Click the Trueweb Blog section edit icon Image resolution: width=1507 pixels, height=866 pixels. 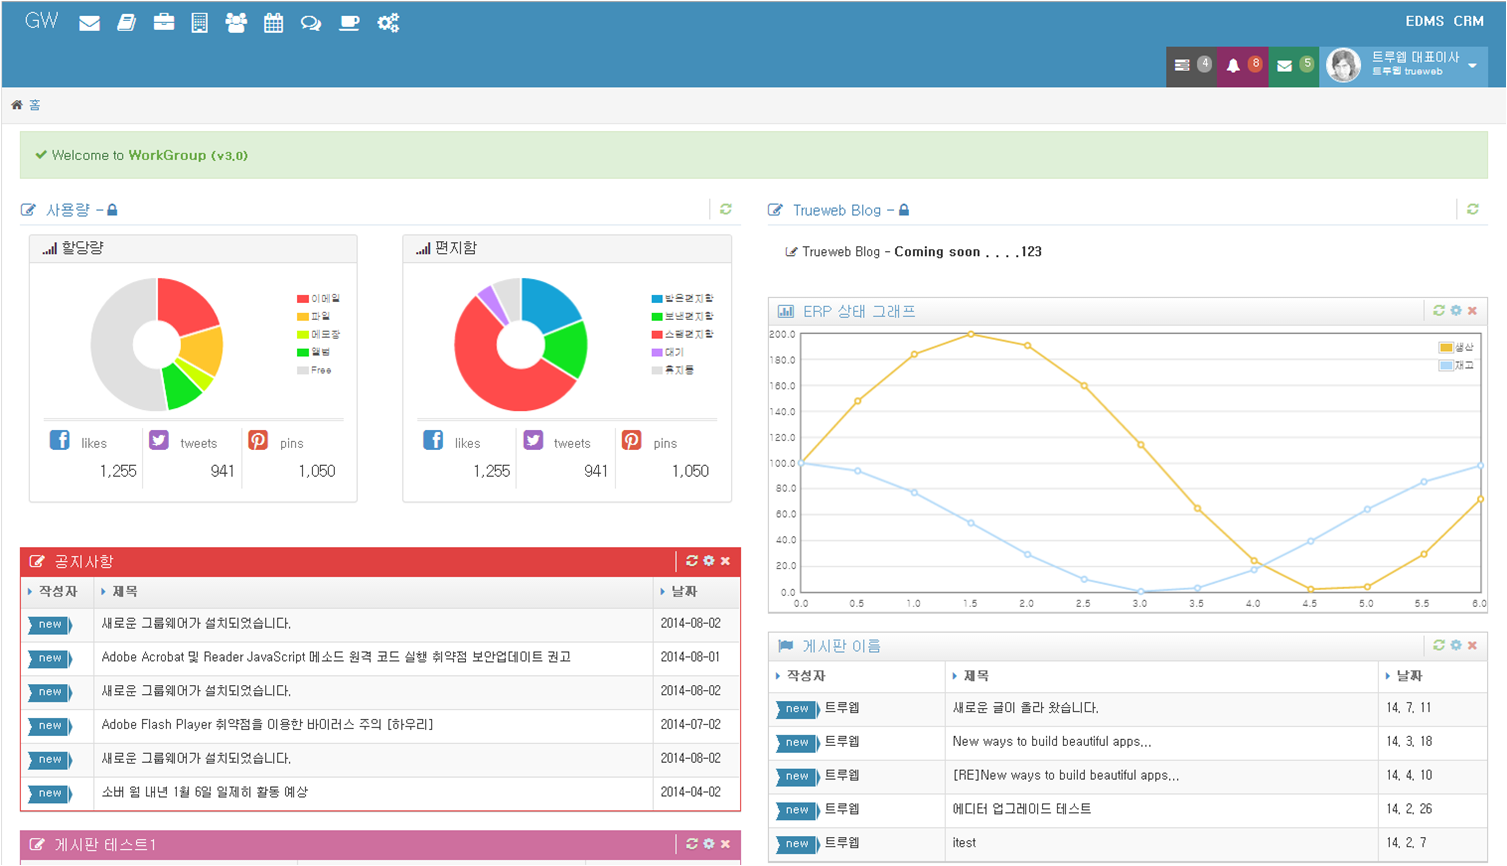pyautogui.click(x=775, y=210)
